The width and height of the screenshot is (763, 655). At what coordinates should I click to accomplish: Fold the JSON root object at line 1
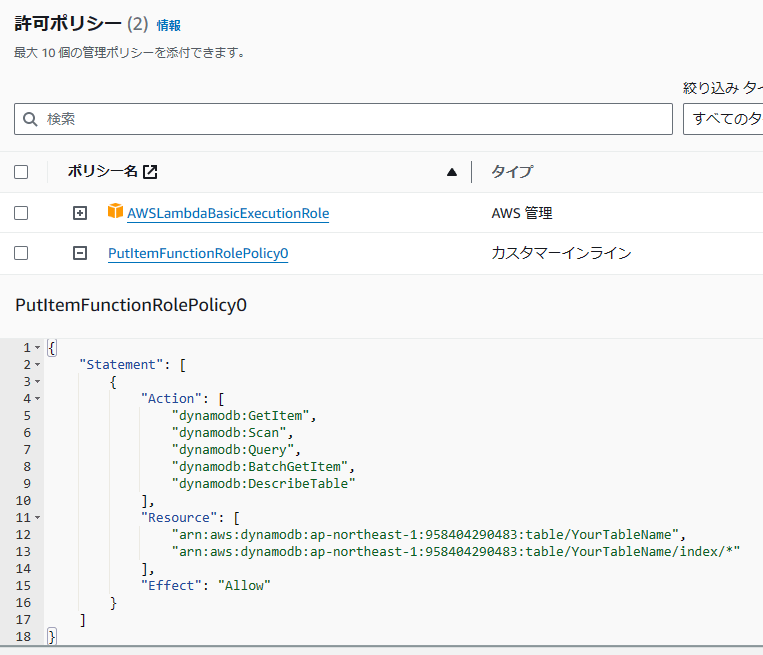click(x=38, y=348)
